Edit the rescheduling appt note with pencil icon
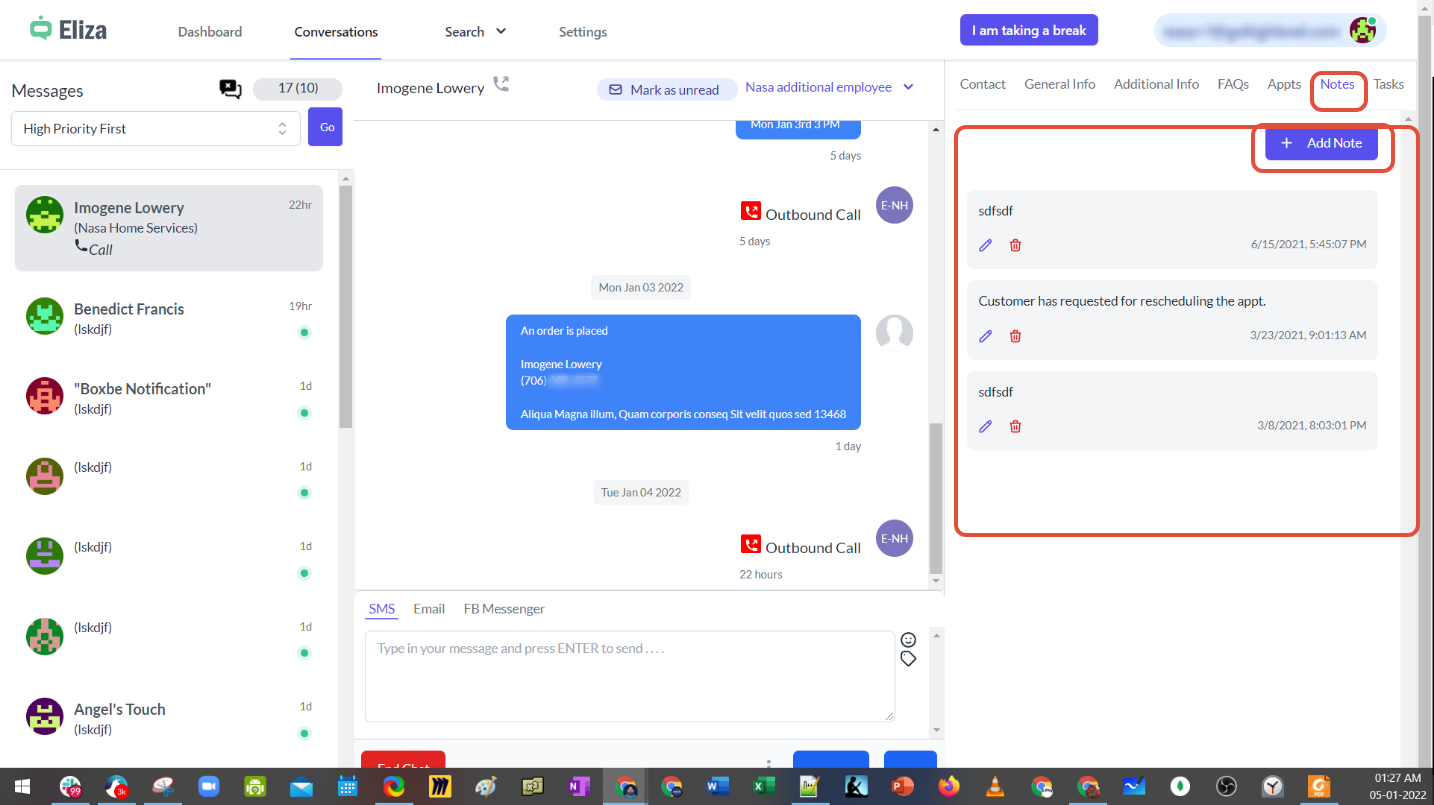This screenshot has width=1434, height=805. coord(986,336)
